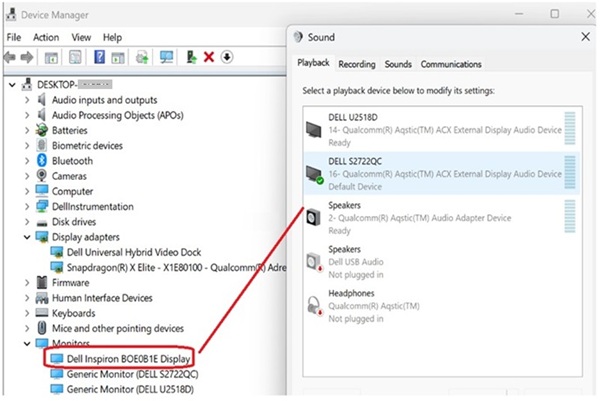Click the Bluetooth category icon
The width and height of the screenshot is (600, 401).
pos(42,160)
